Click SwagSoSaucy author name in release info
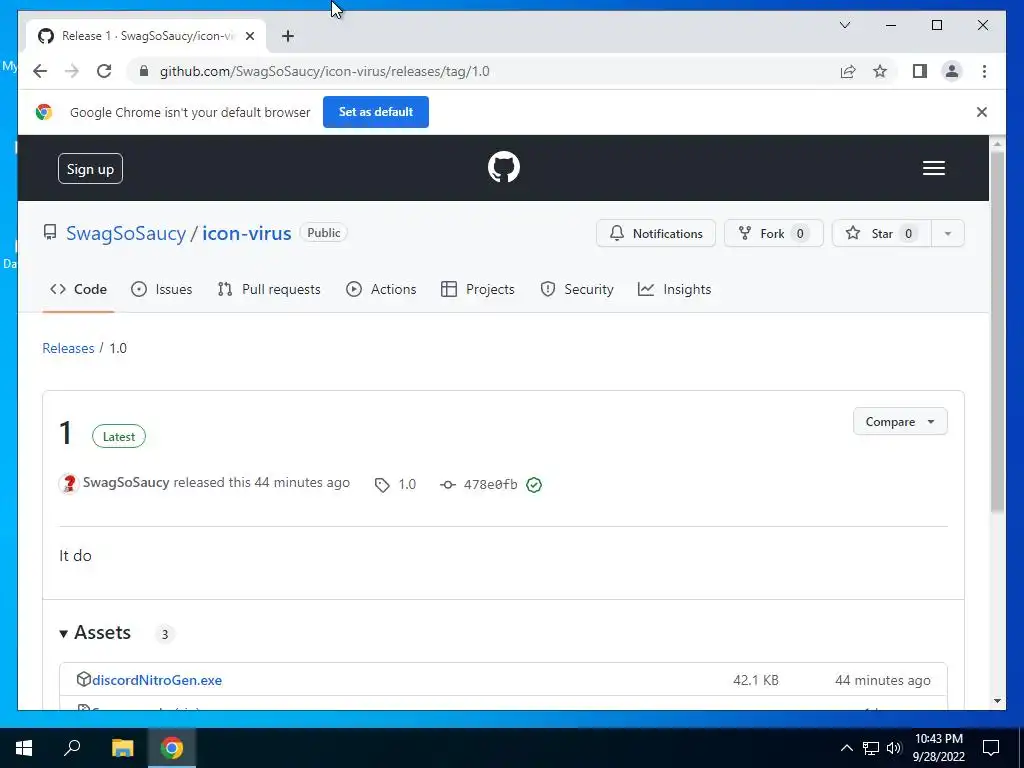This screenshot has height=768, width=1024. 126,483
